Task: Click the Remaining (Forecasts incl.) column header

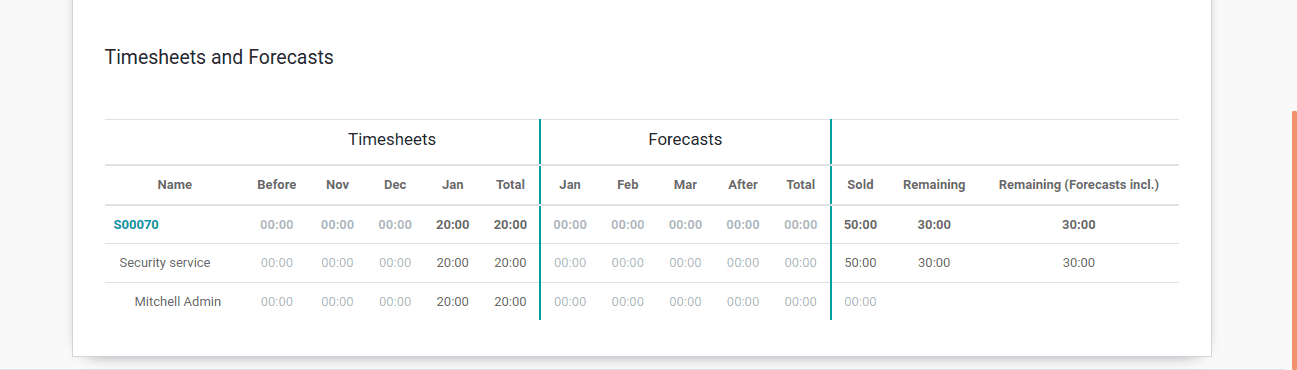Action: 1079,185
